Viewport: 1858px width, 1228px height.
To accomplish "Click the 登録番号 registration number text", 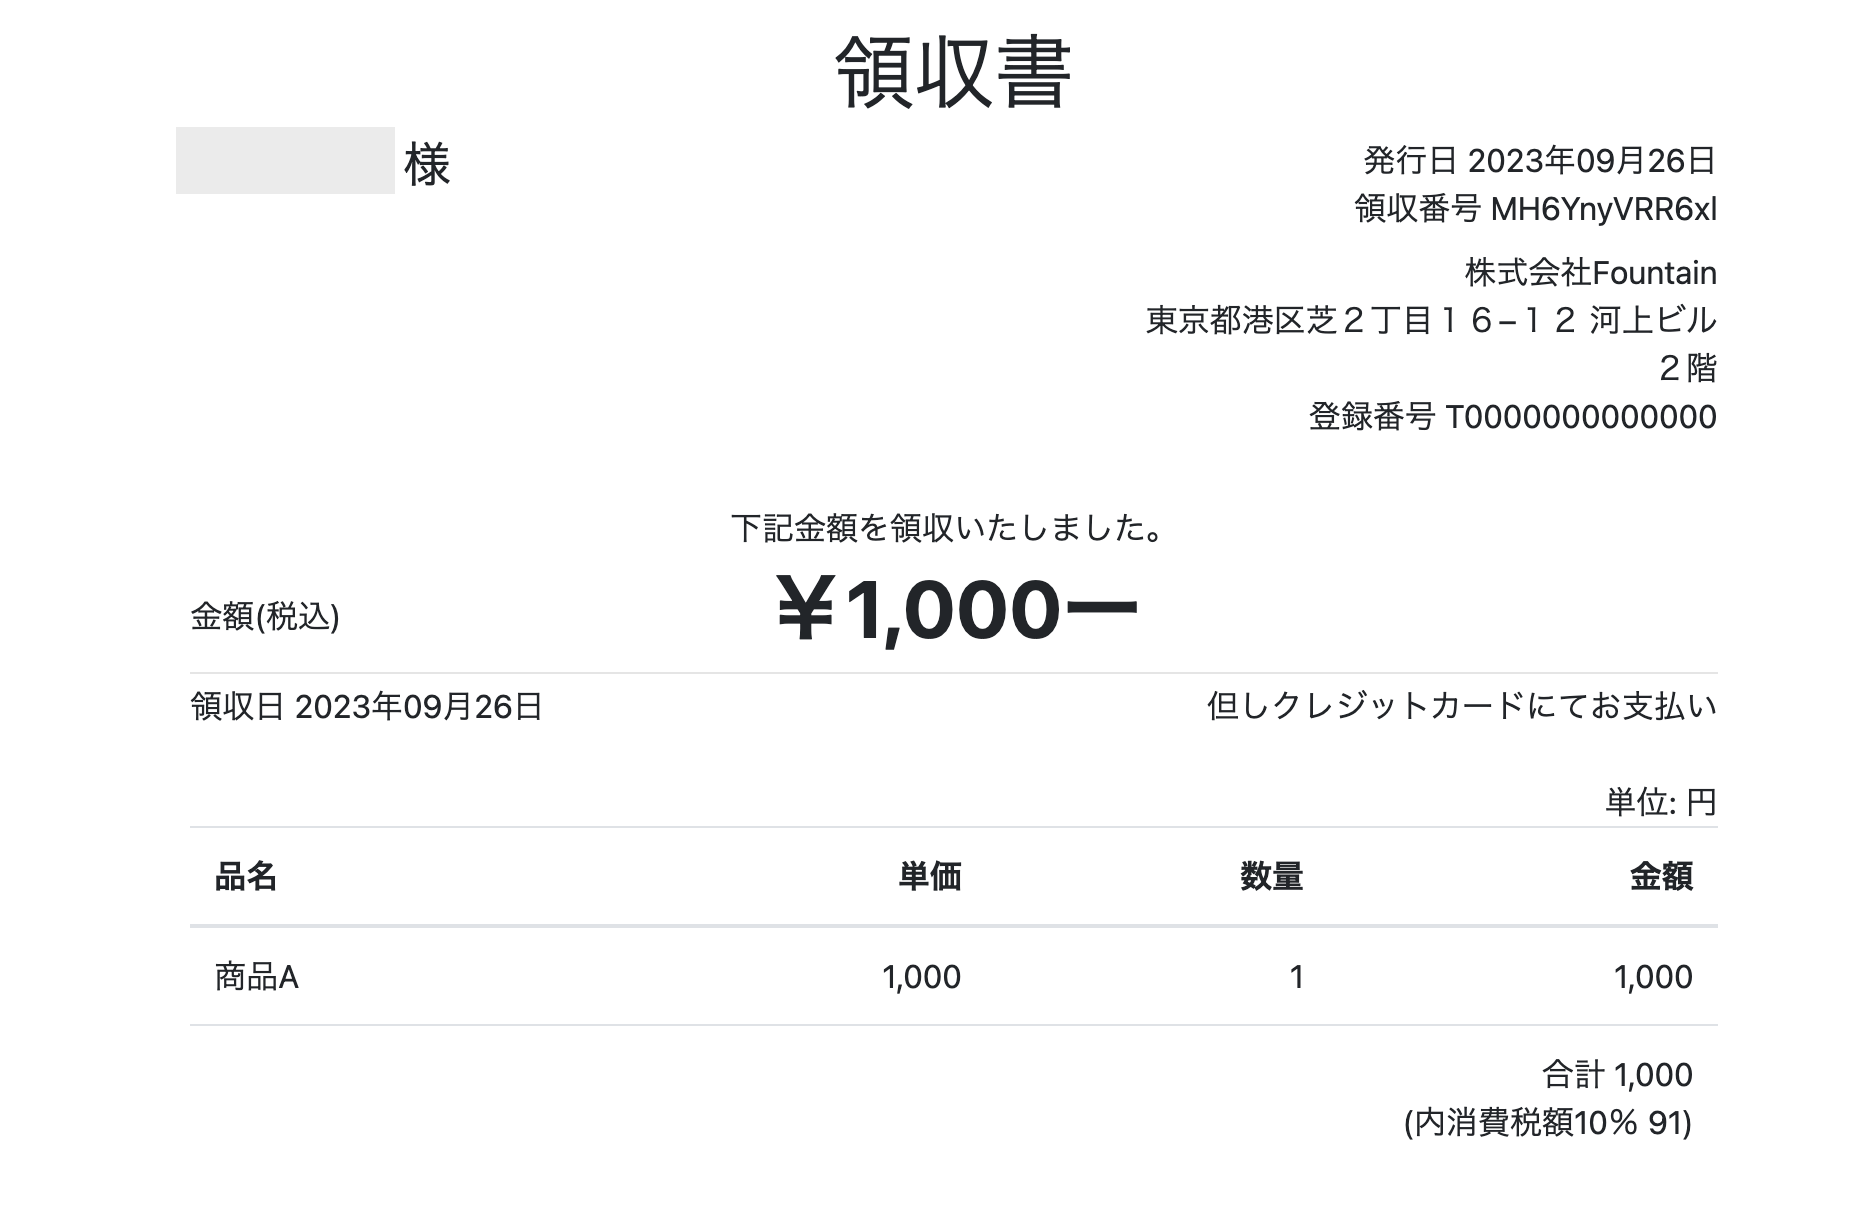I will point(1512,417).
